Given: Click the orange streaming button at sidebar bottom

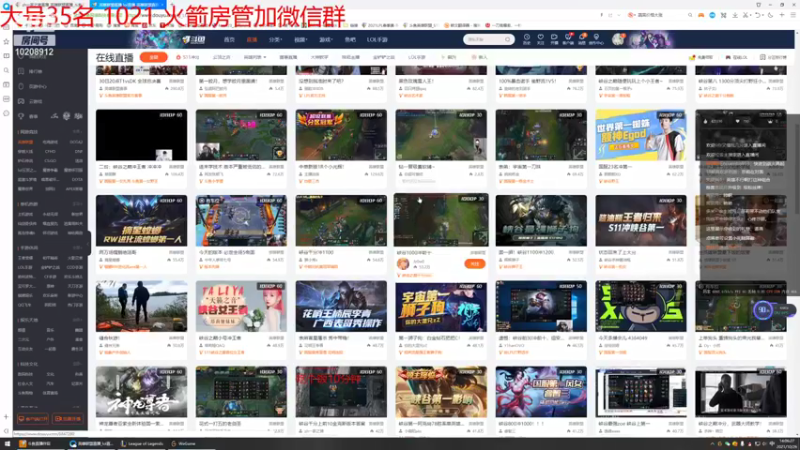Looking at the screenshot, I should (x=67, y=418).
